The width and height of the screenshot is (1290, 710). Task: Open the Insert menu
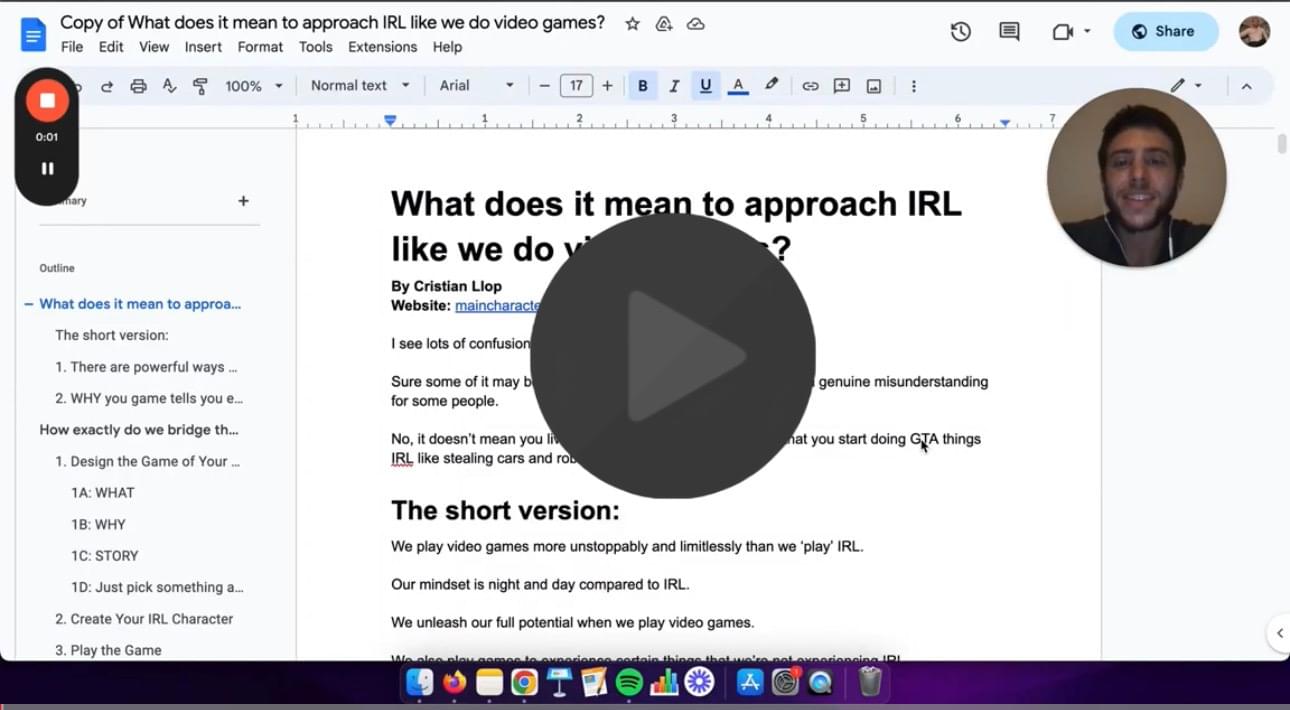pos(203,47)
